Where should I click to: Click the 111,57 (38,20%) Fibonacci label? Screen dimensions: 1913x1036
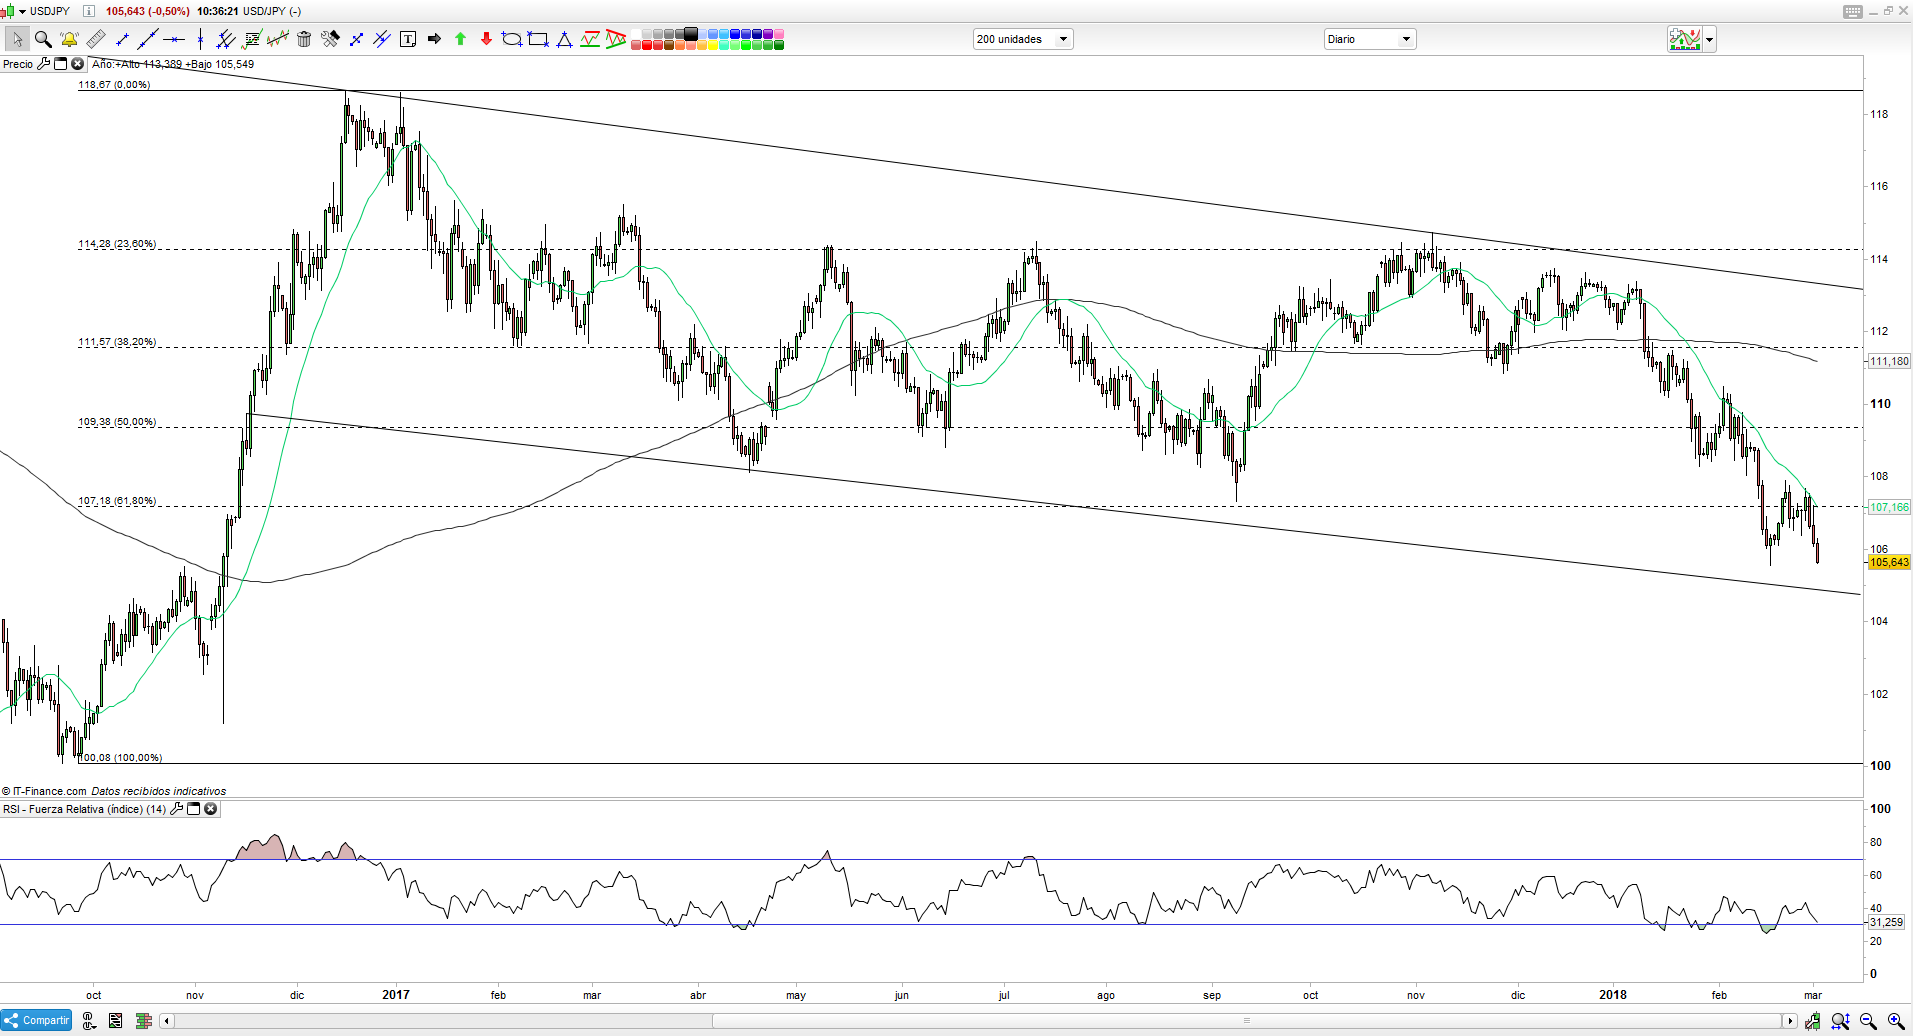(117, 342)
